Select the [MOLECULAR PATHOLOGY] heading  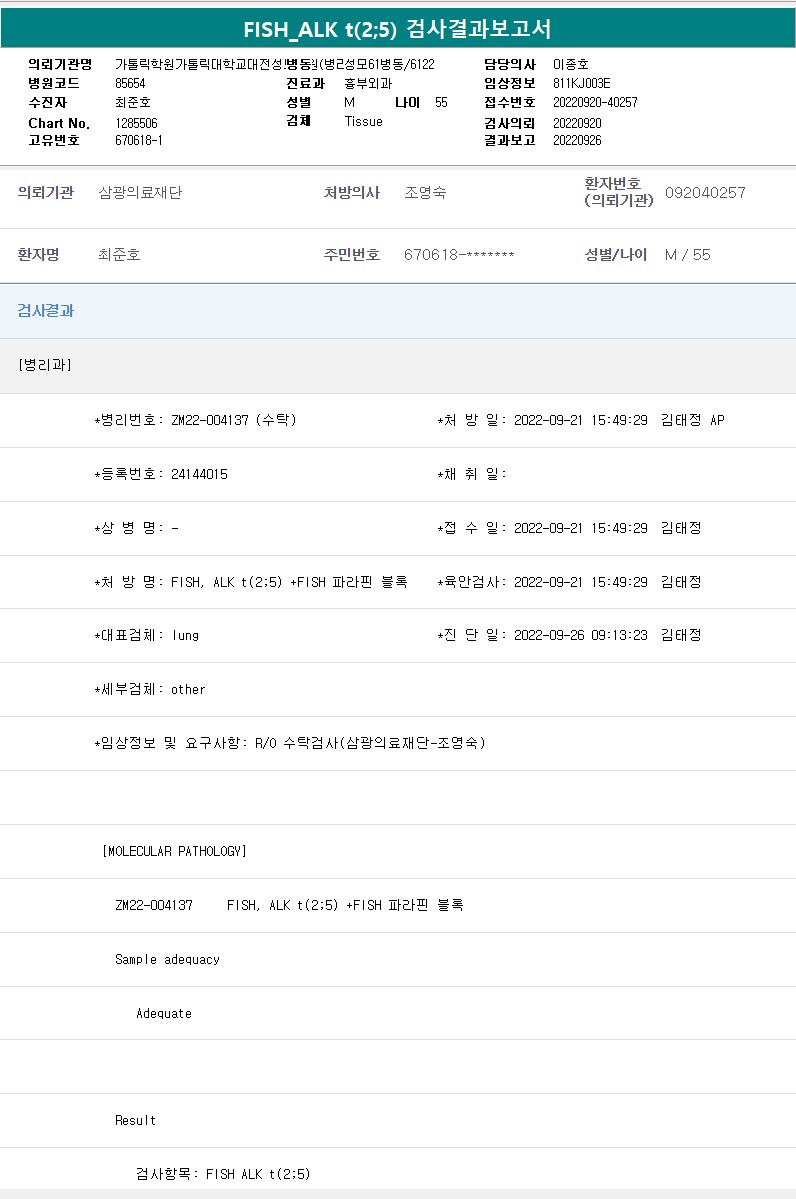[174, 851]
